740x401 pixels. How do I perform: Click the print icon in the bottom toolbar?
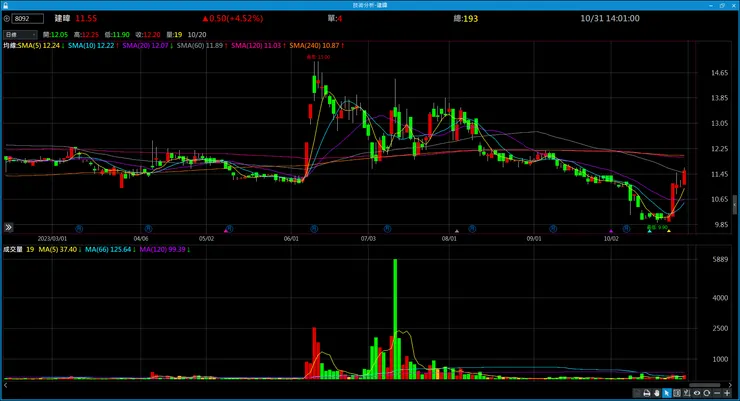[647, 393]
